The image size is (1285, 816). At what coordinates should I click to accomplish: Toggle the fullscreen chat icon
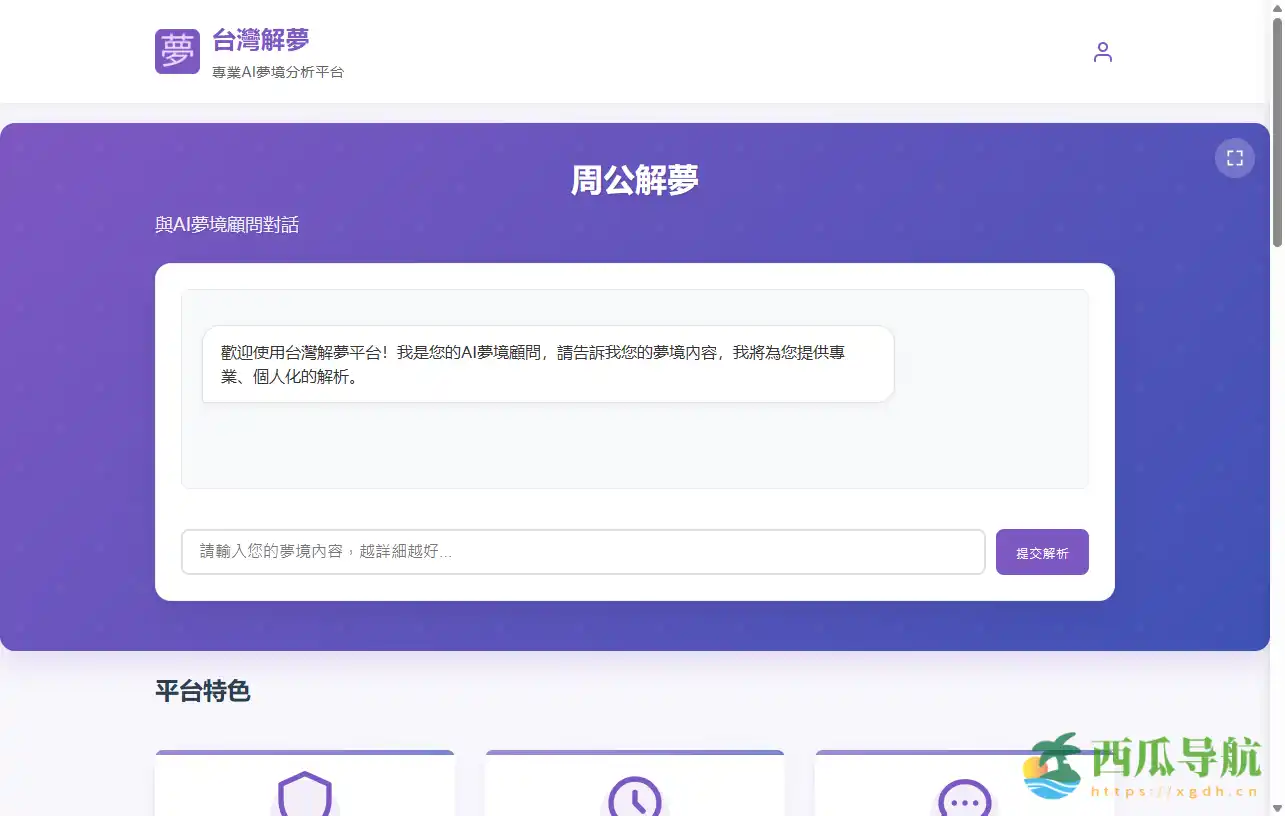point(1234,158)
